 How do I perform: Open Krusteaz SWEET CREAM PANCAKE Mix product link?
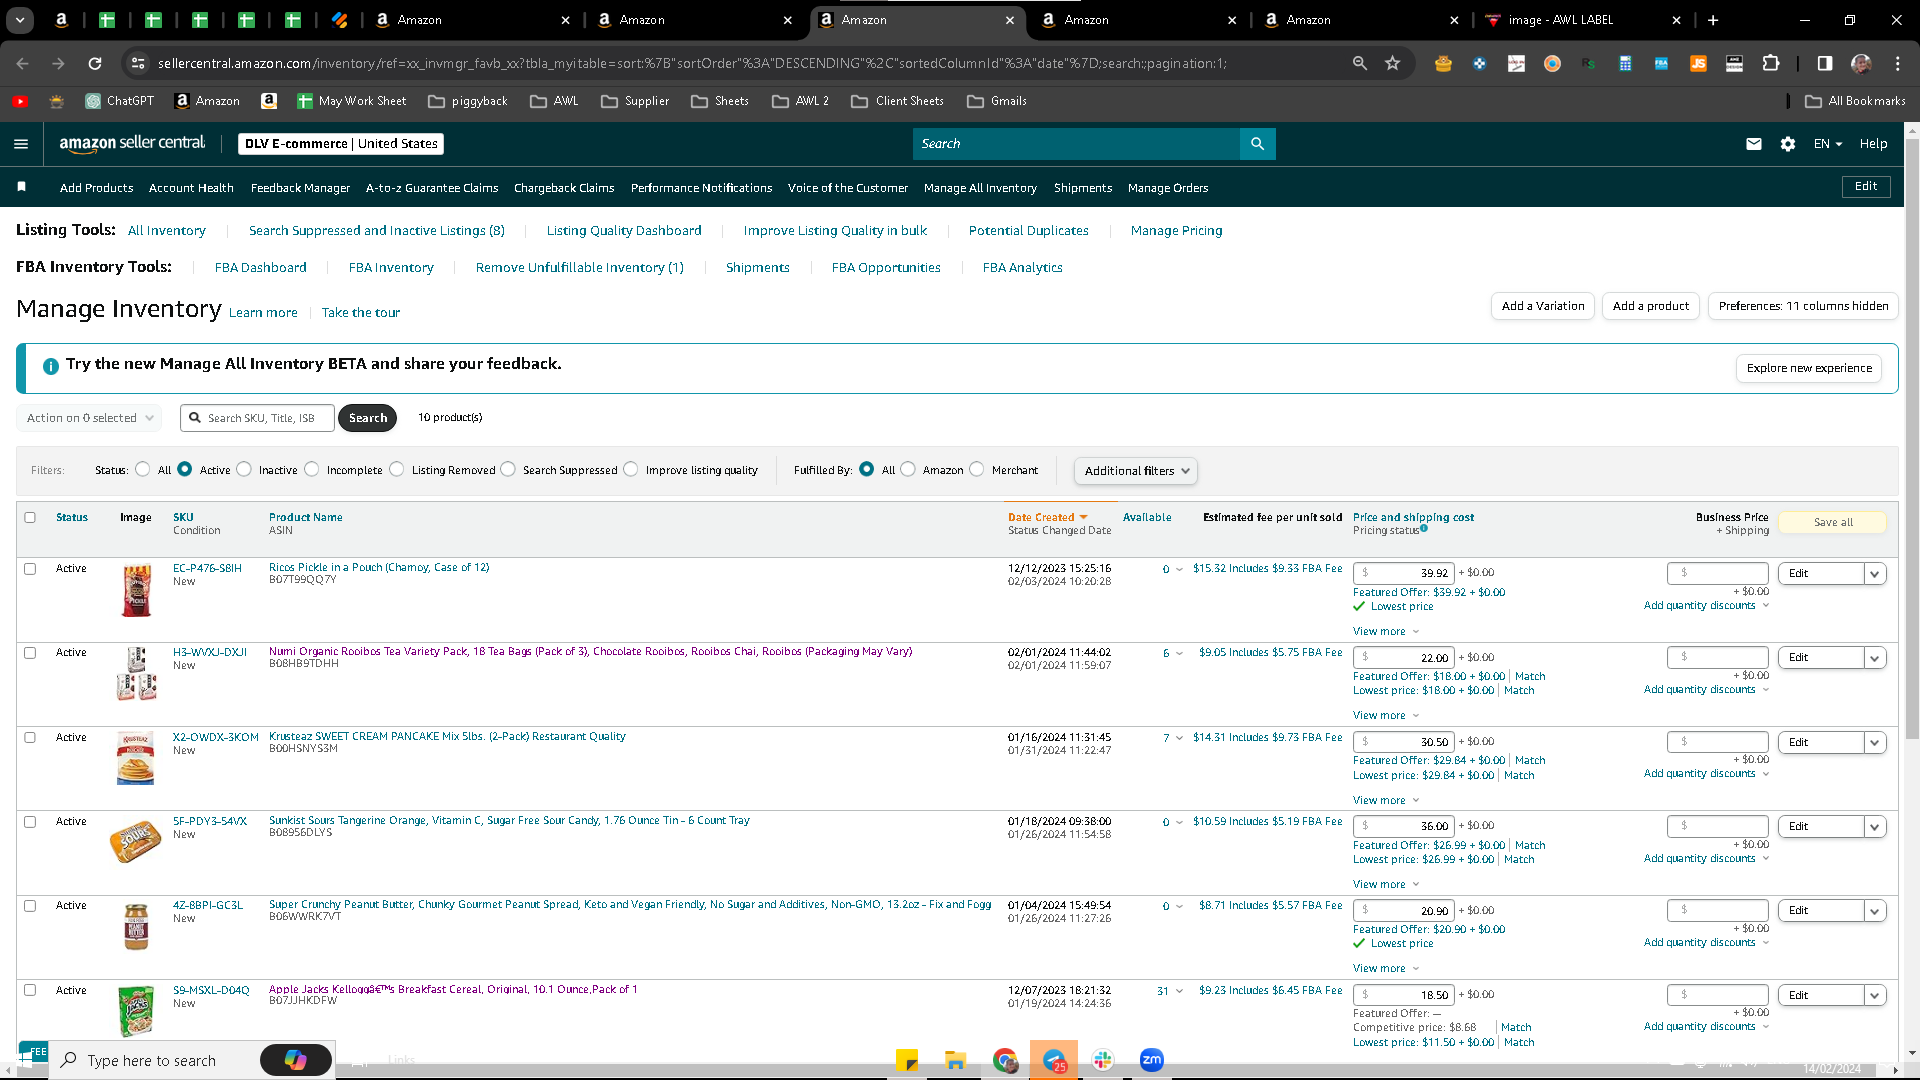pos(447,736)
